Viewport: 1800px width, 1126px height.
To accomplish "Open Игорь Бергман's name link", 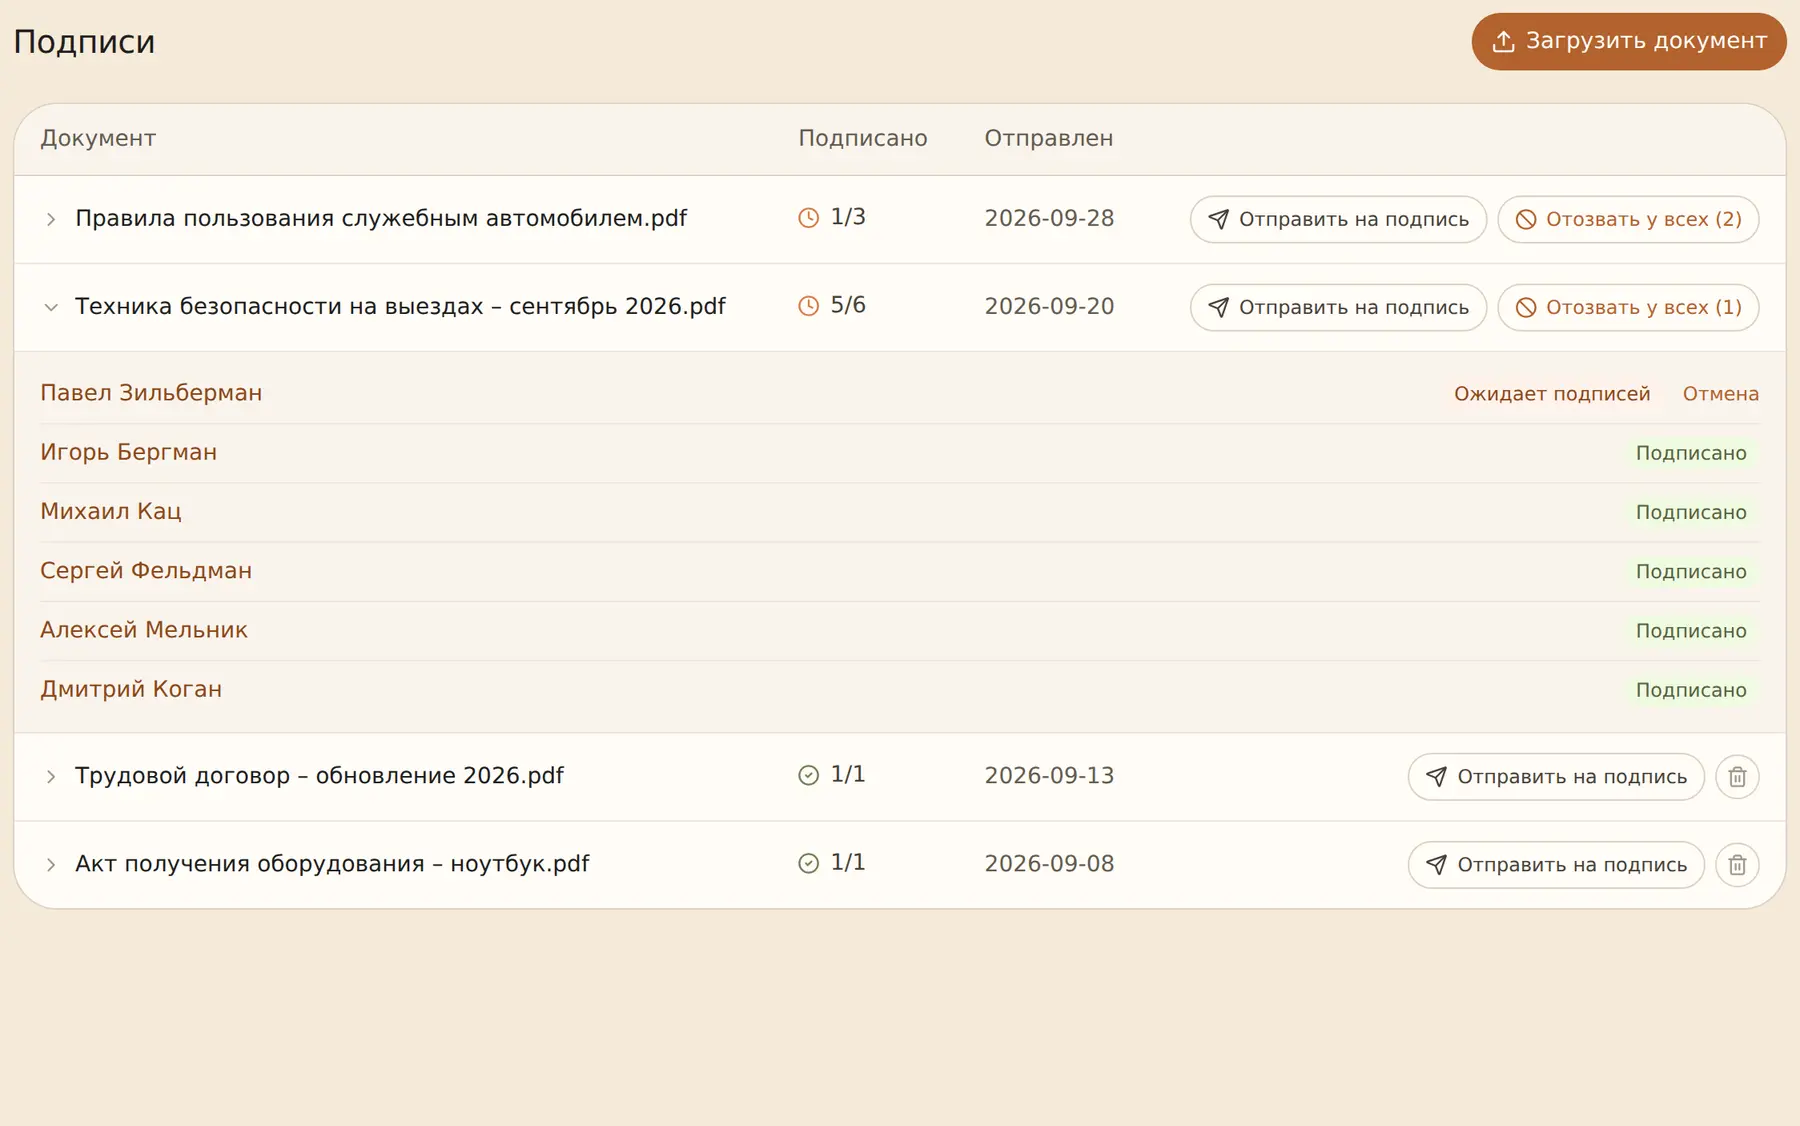I will point(128,452).
